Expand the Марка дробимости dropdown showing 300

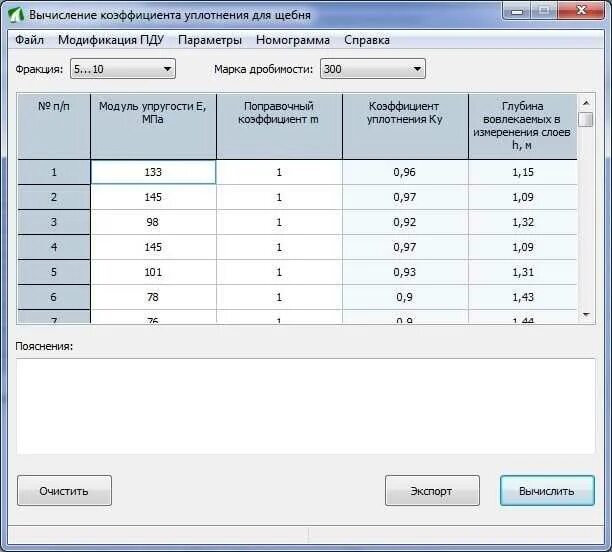[x=373, y=69]
